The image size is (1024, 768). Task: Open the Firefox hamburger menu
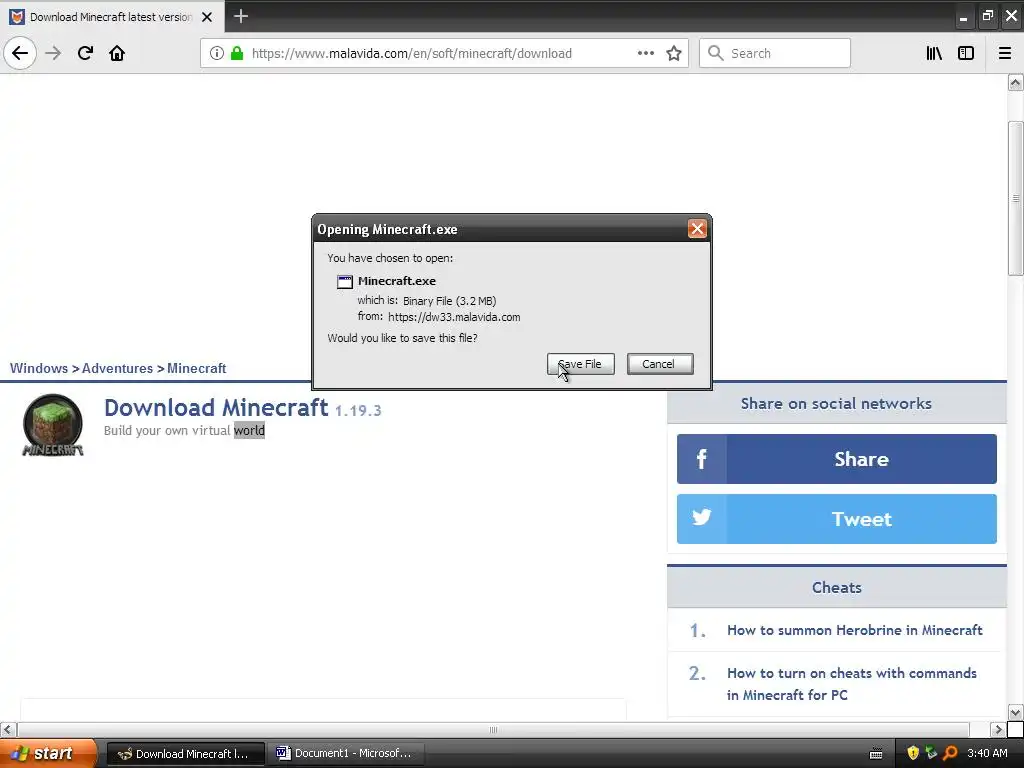point(1005,53)
